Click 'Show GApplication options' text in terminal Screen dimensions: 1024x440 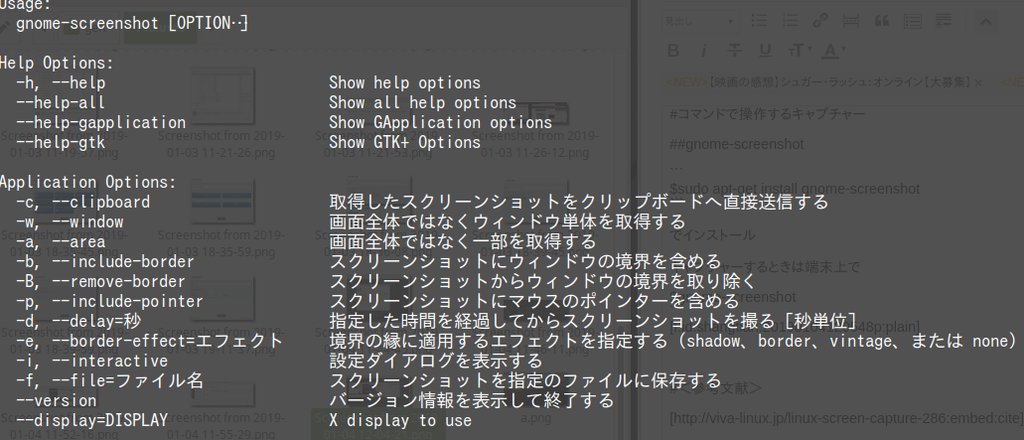(441, 122)
